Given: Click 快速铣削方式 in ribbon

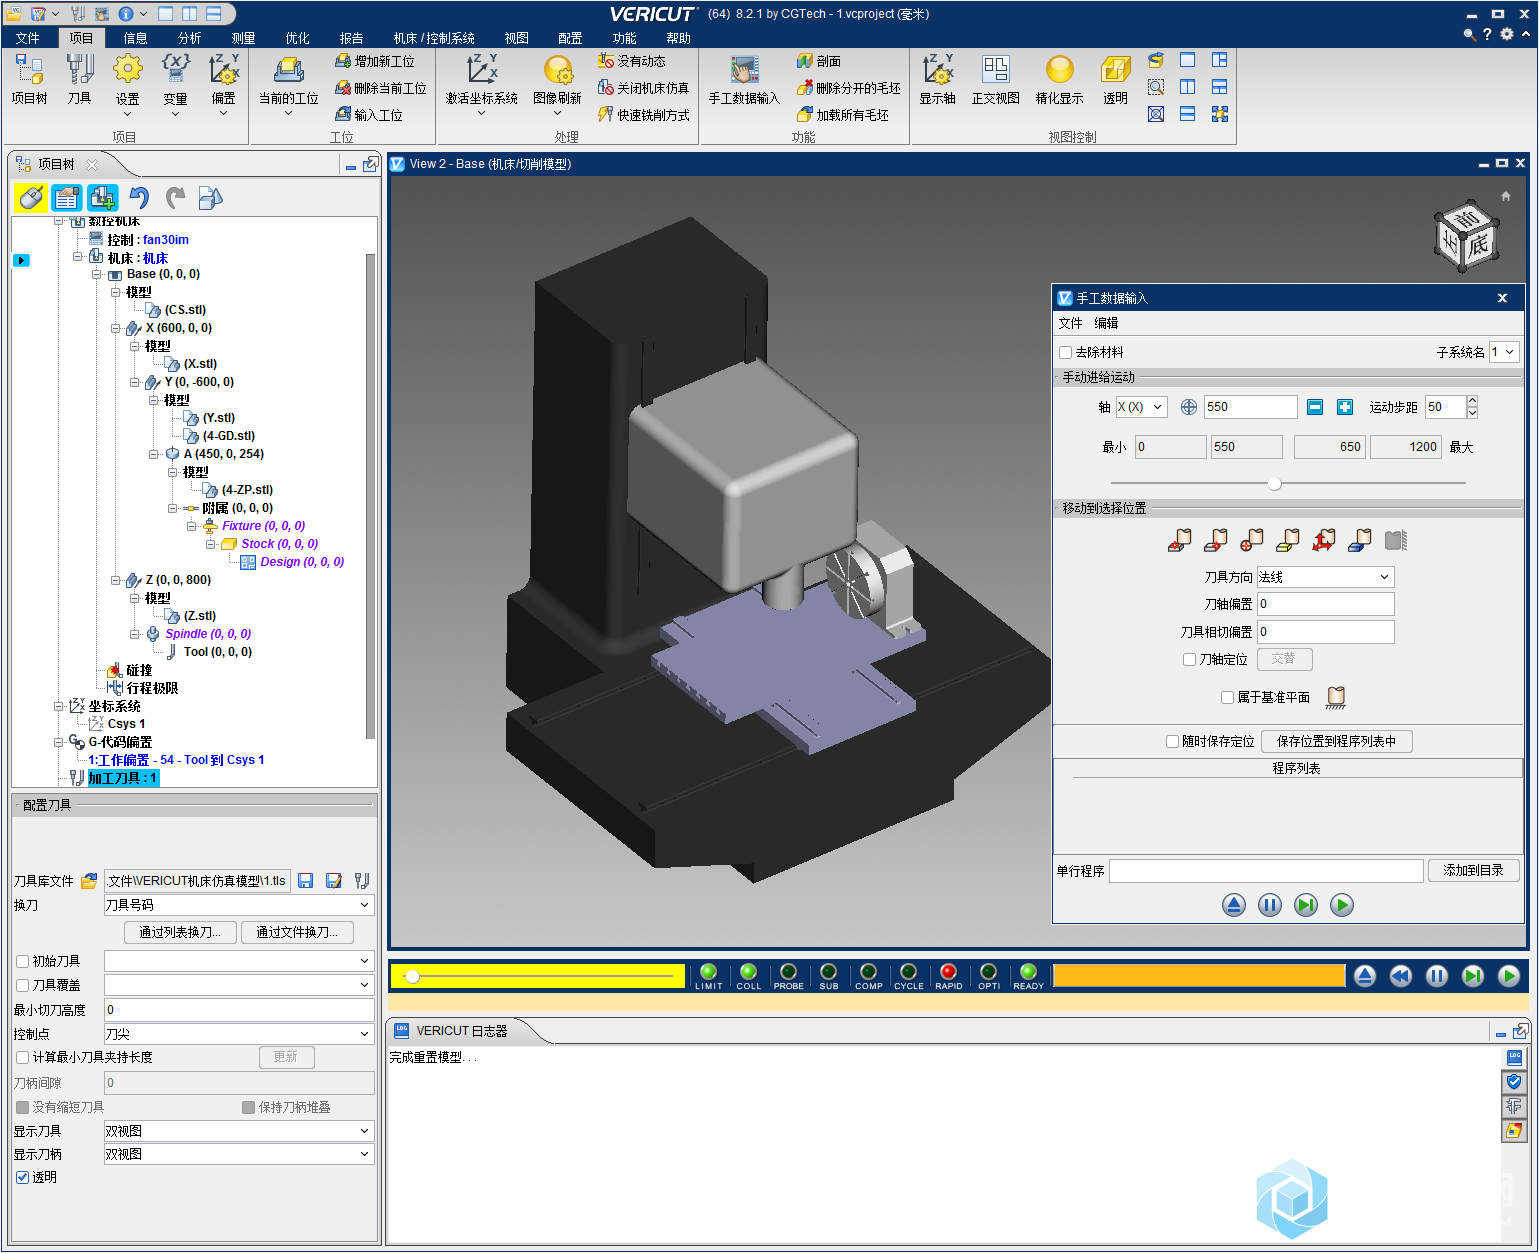Looking at the screenshot, I should click(643, 115).
